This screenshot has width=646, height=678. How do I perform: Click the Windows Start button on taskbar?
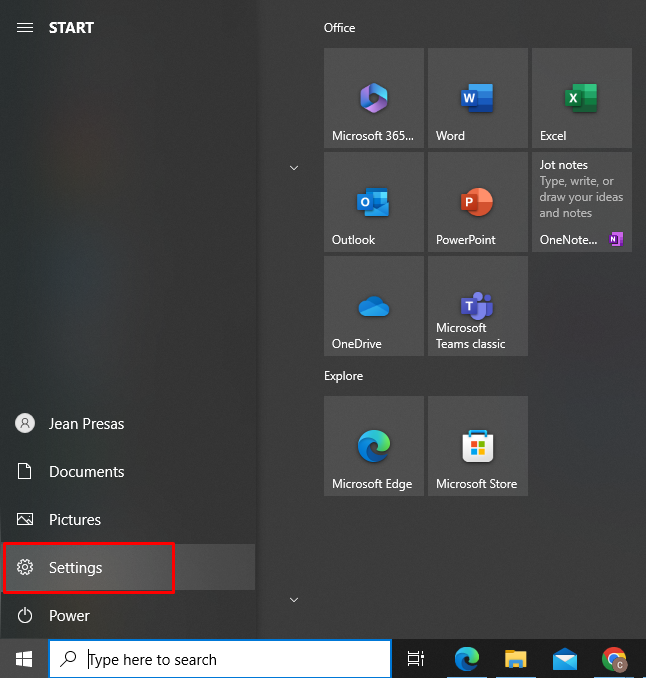click(x=24, y=659)
